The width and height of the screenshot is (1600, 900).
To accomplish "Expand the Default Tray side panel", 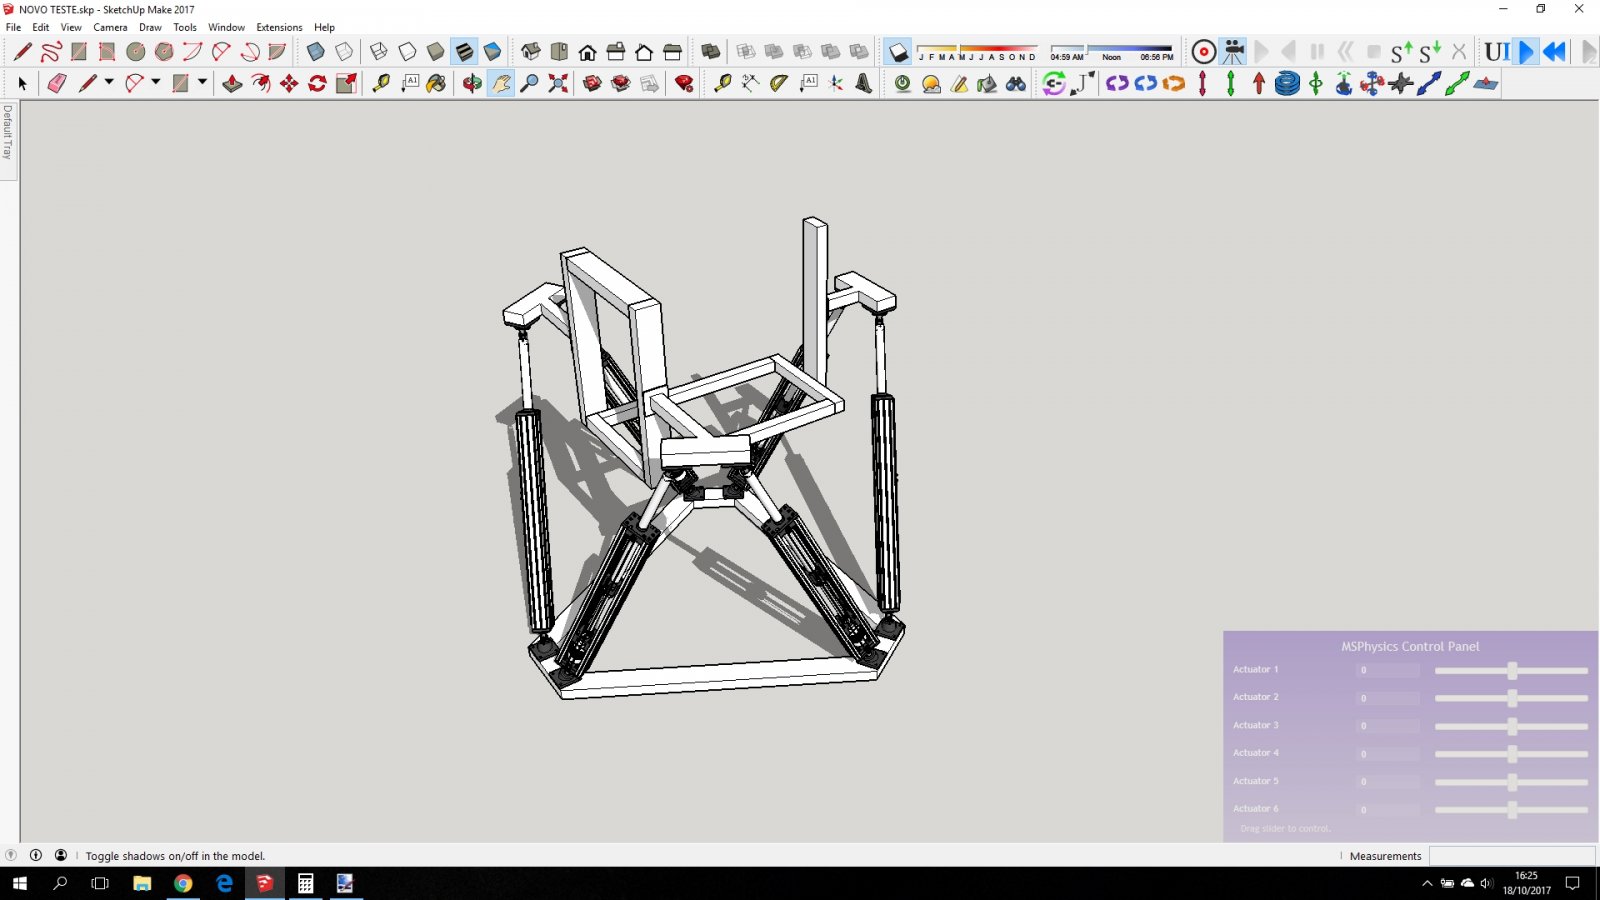I will click(x=8, y=133).
